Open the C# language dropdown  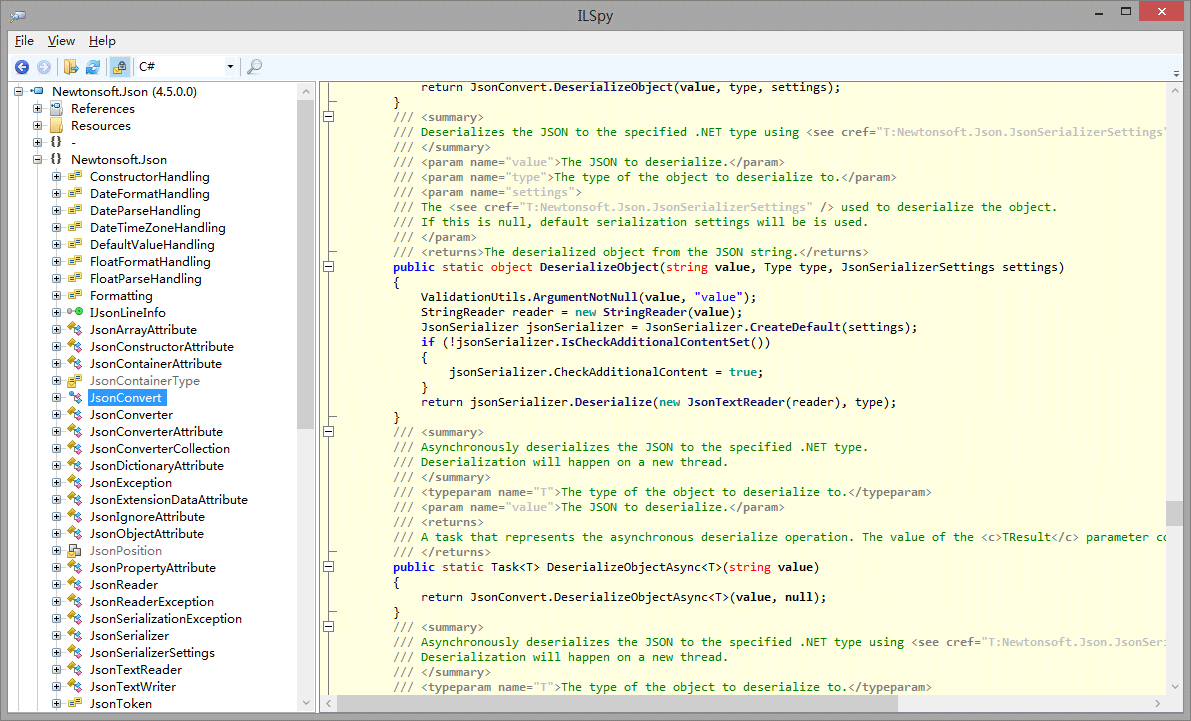230,67
